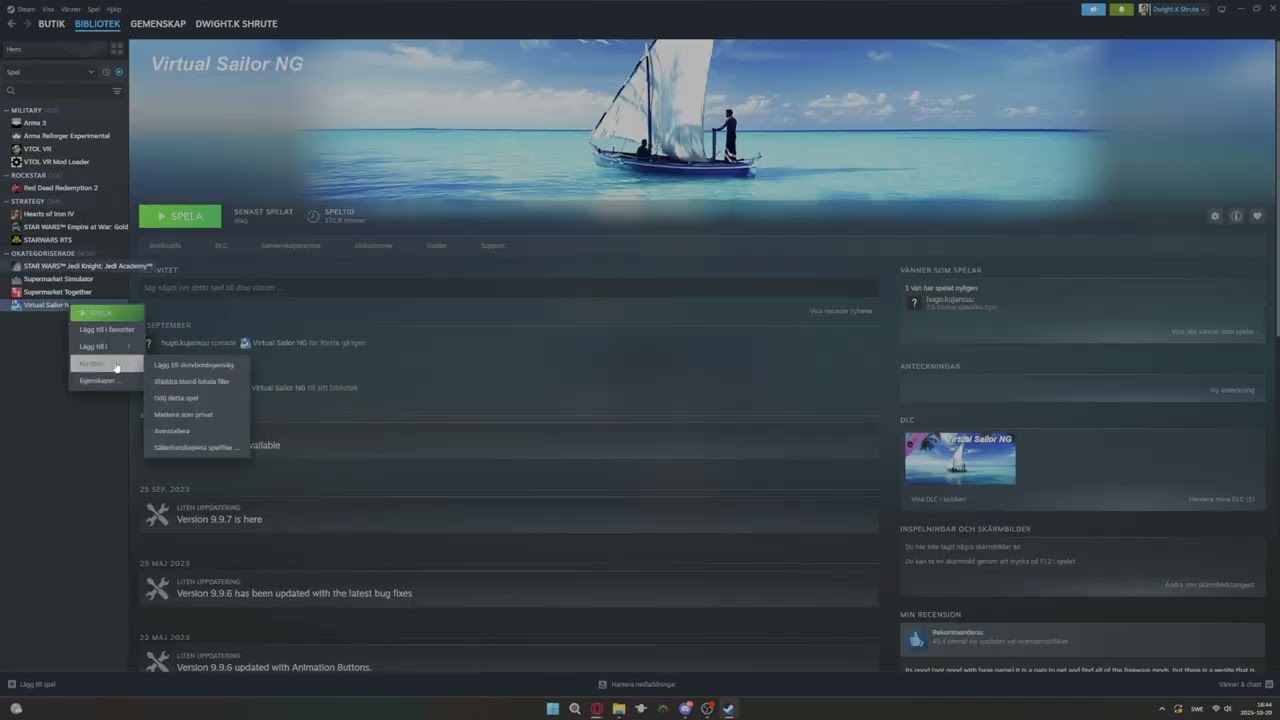Click the thumbs-up recommended icon
1280x720 pixels.
pos(916,638)
